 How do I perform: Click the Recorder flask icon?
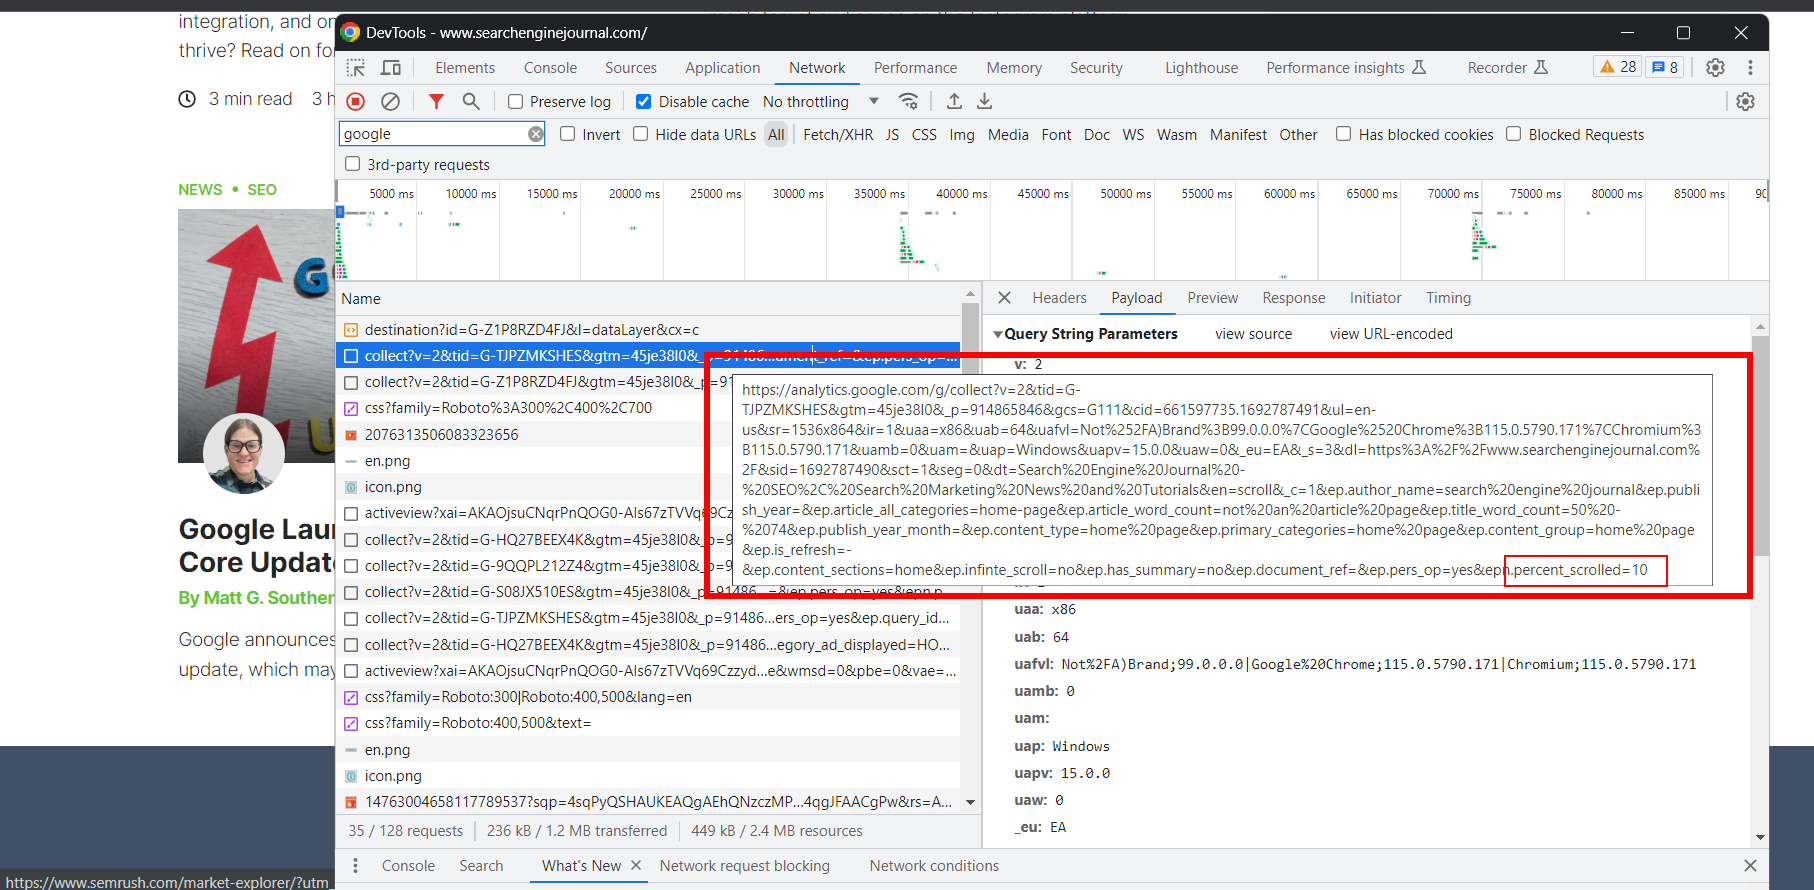point(1541,67)
